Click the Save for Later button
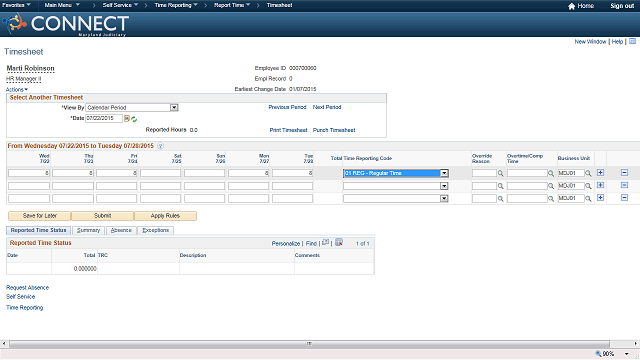Image resolution: width=640 pixels, height=360 pixels. (40, 216)
